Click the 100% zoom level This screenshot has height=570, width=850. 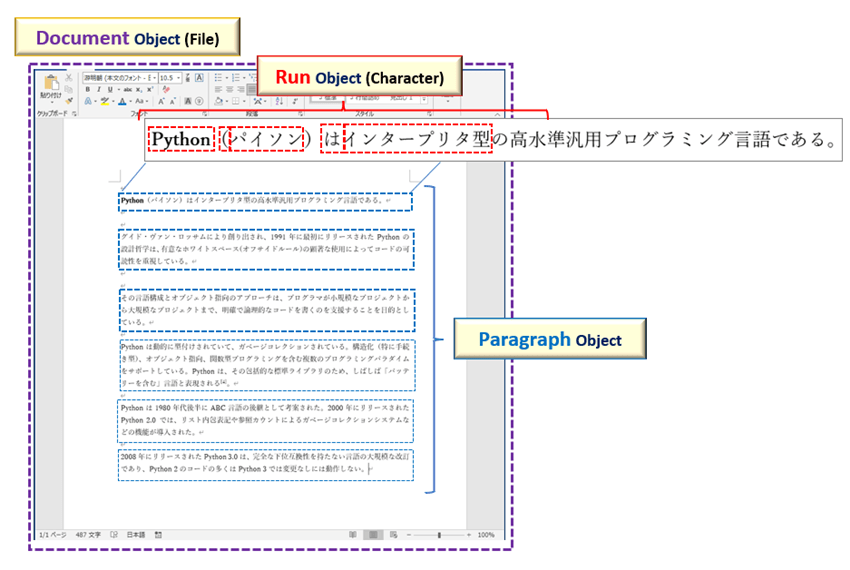point(486,535)
